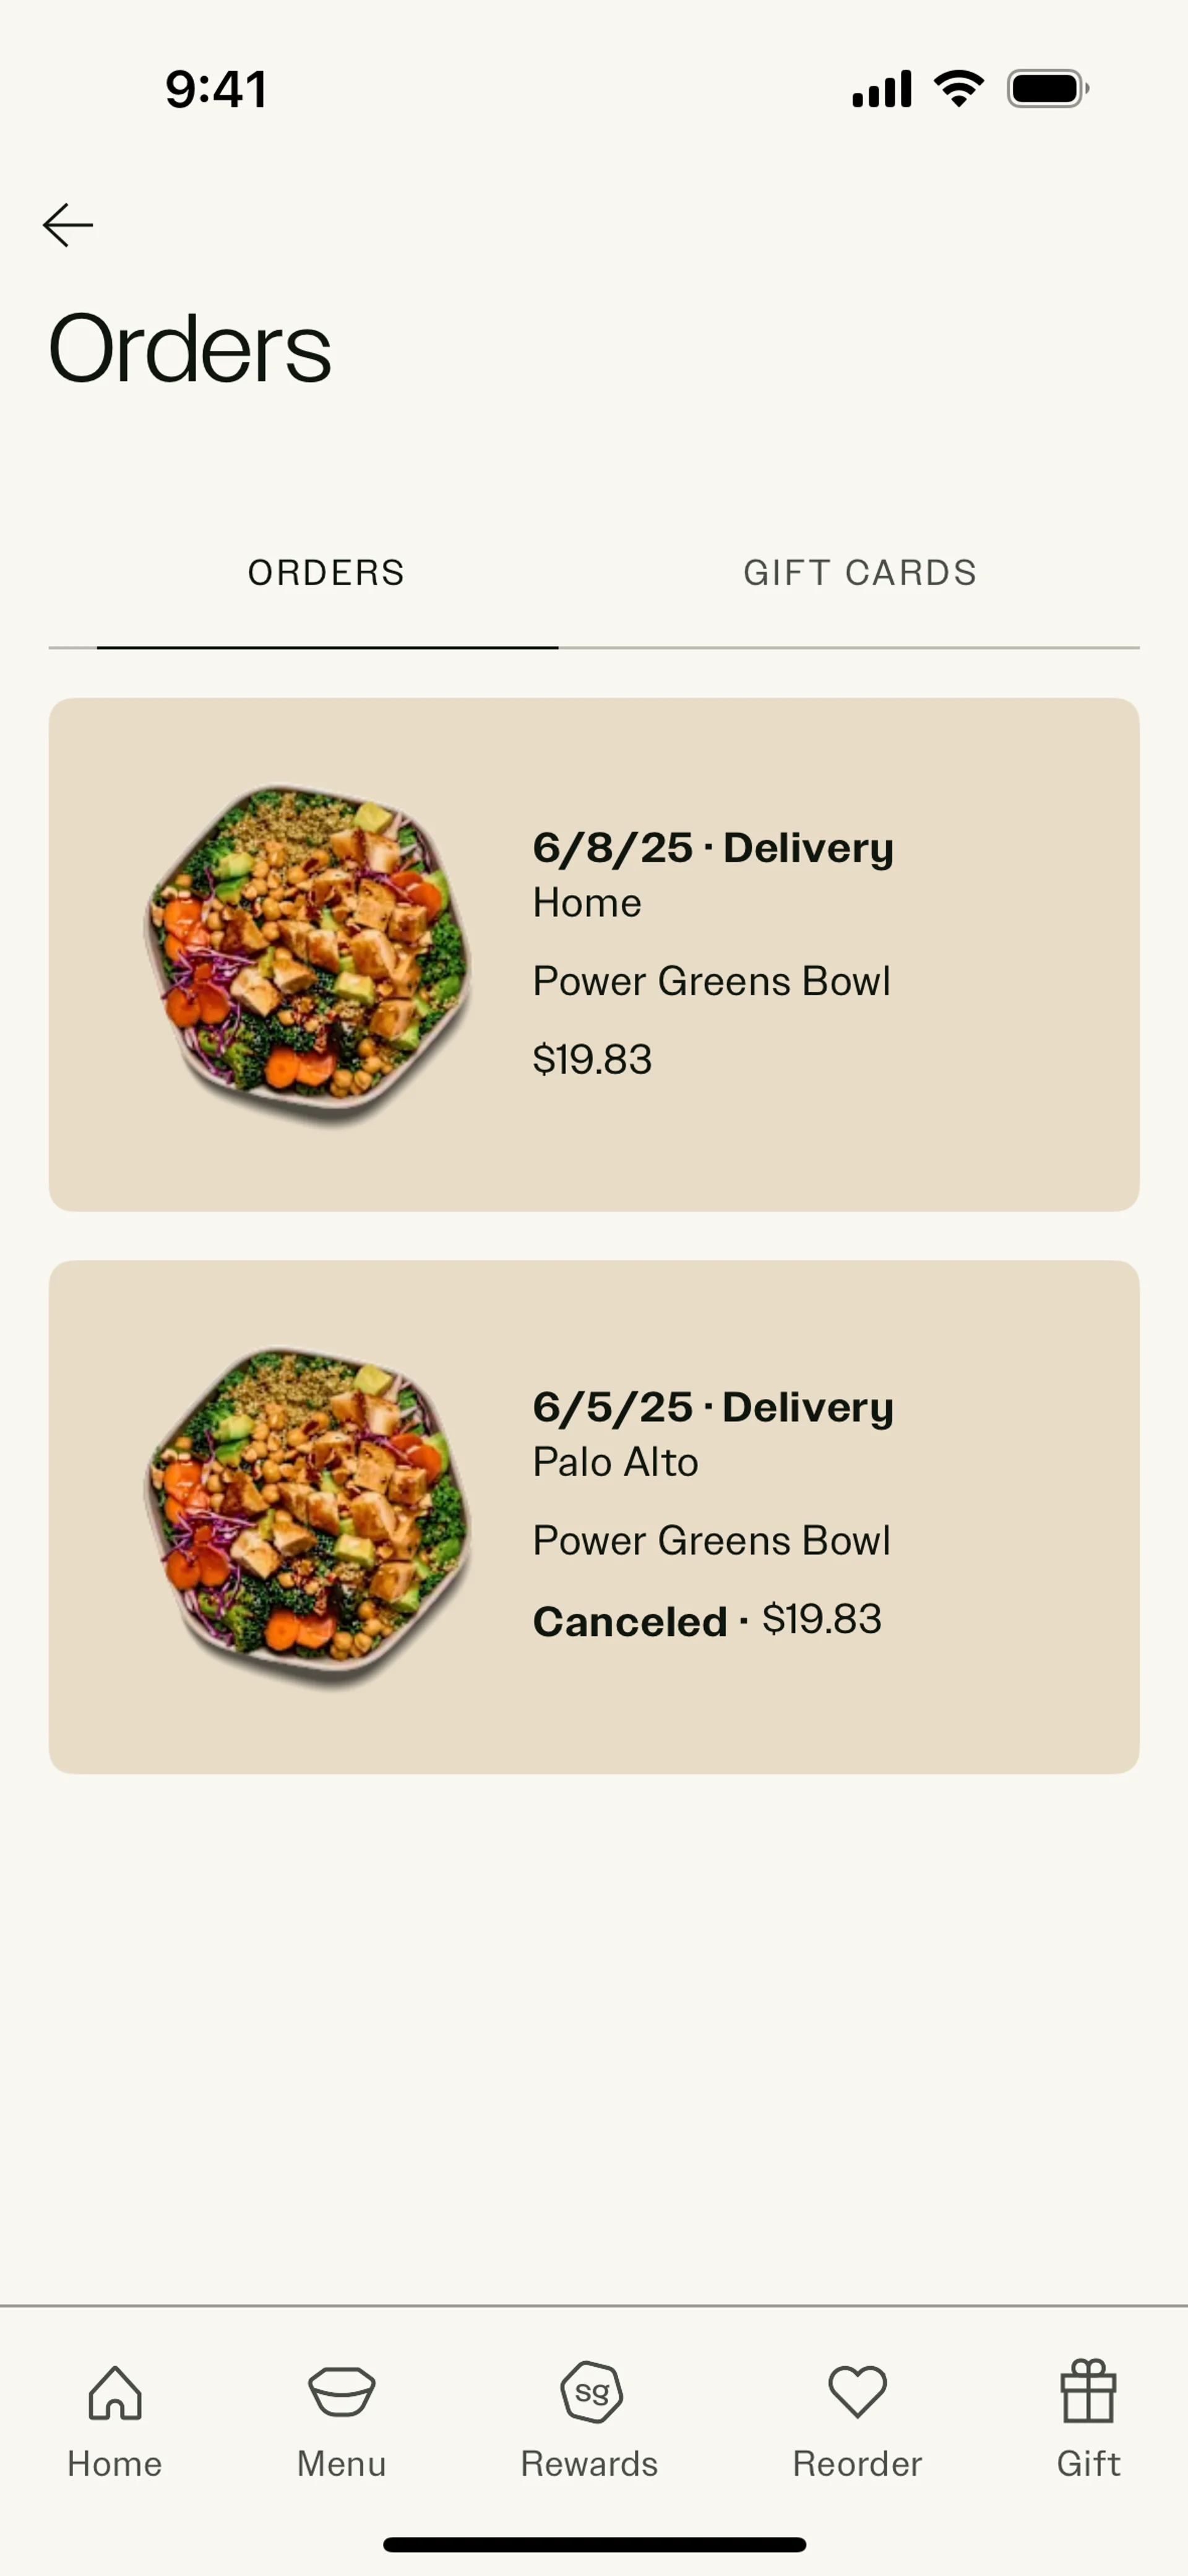Tap the 9:41 clock in status bar
The image size is (1188, 2576).
click(x=216, y=89)
